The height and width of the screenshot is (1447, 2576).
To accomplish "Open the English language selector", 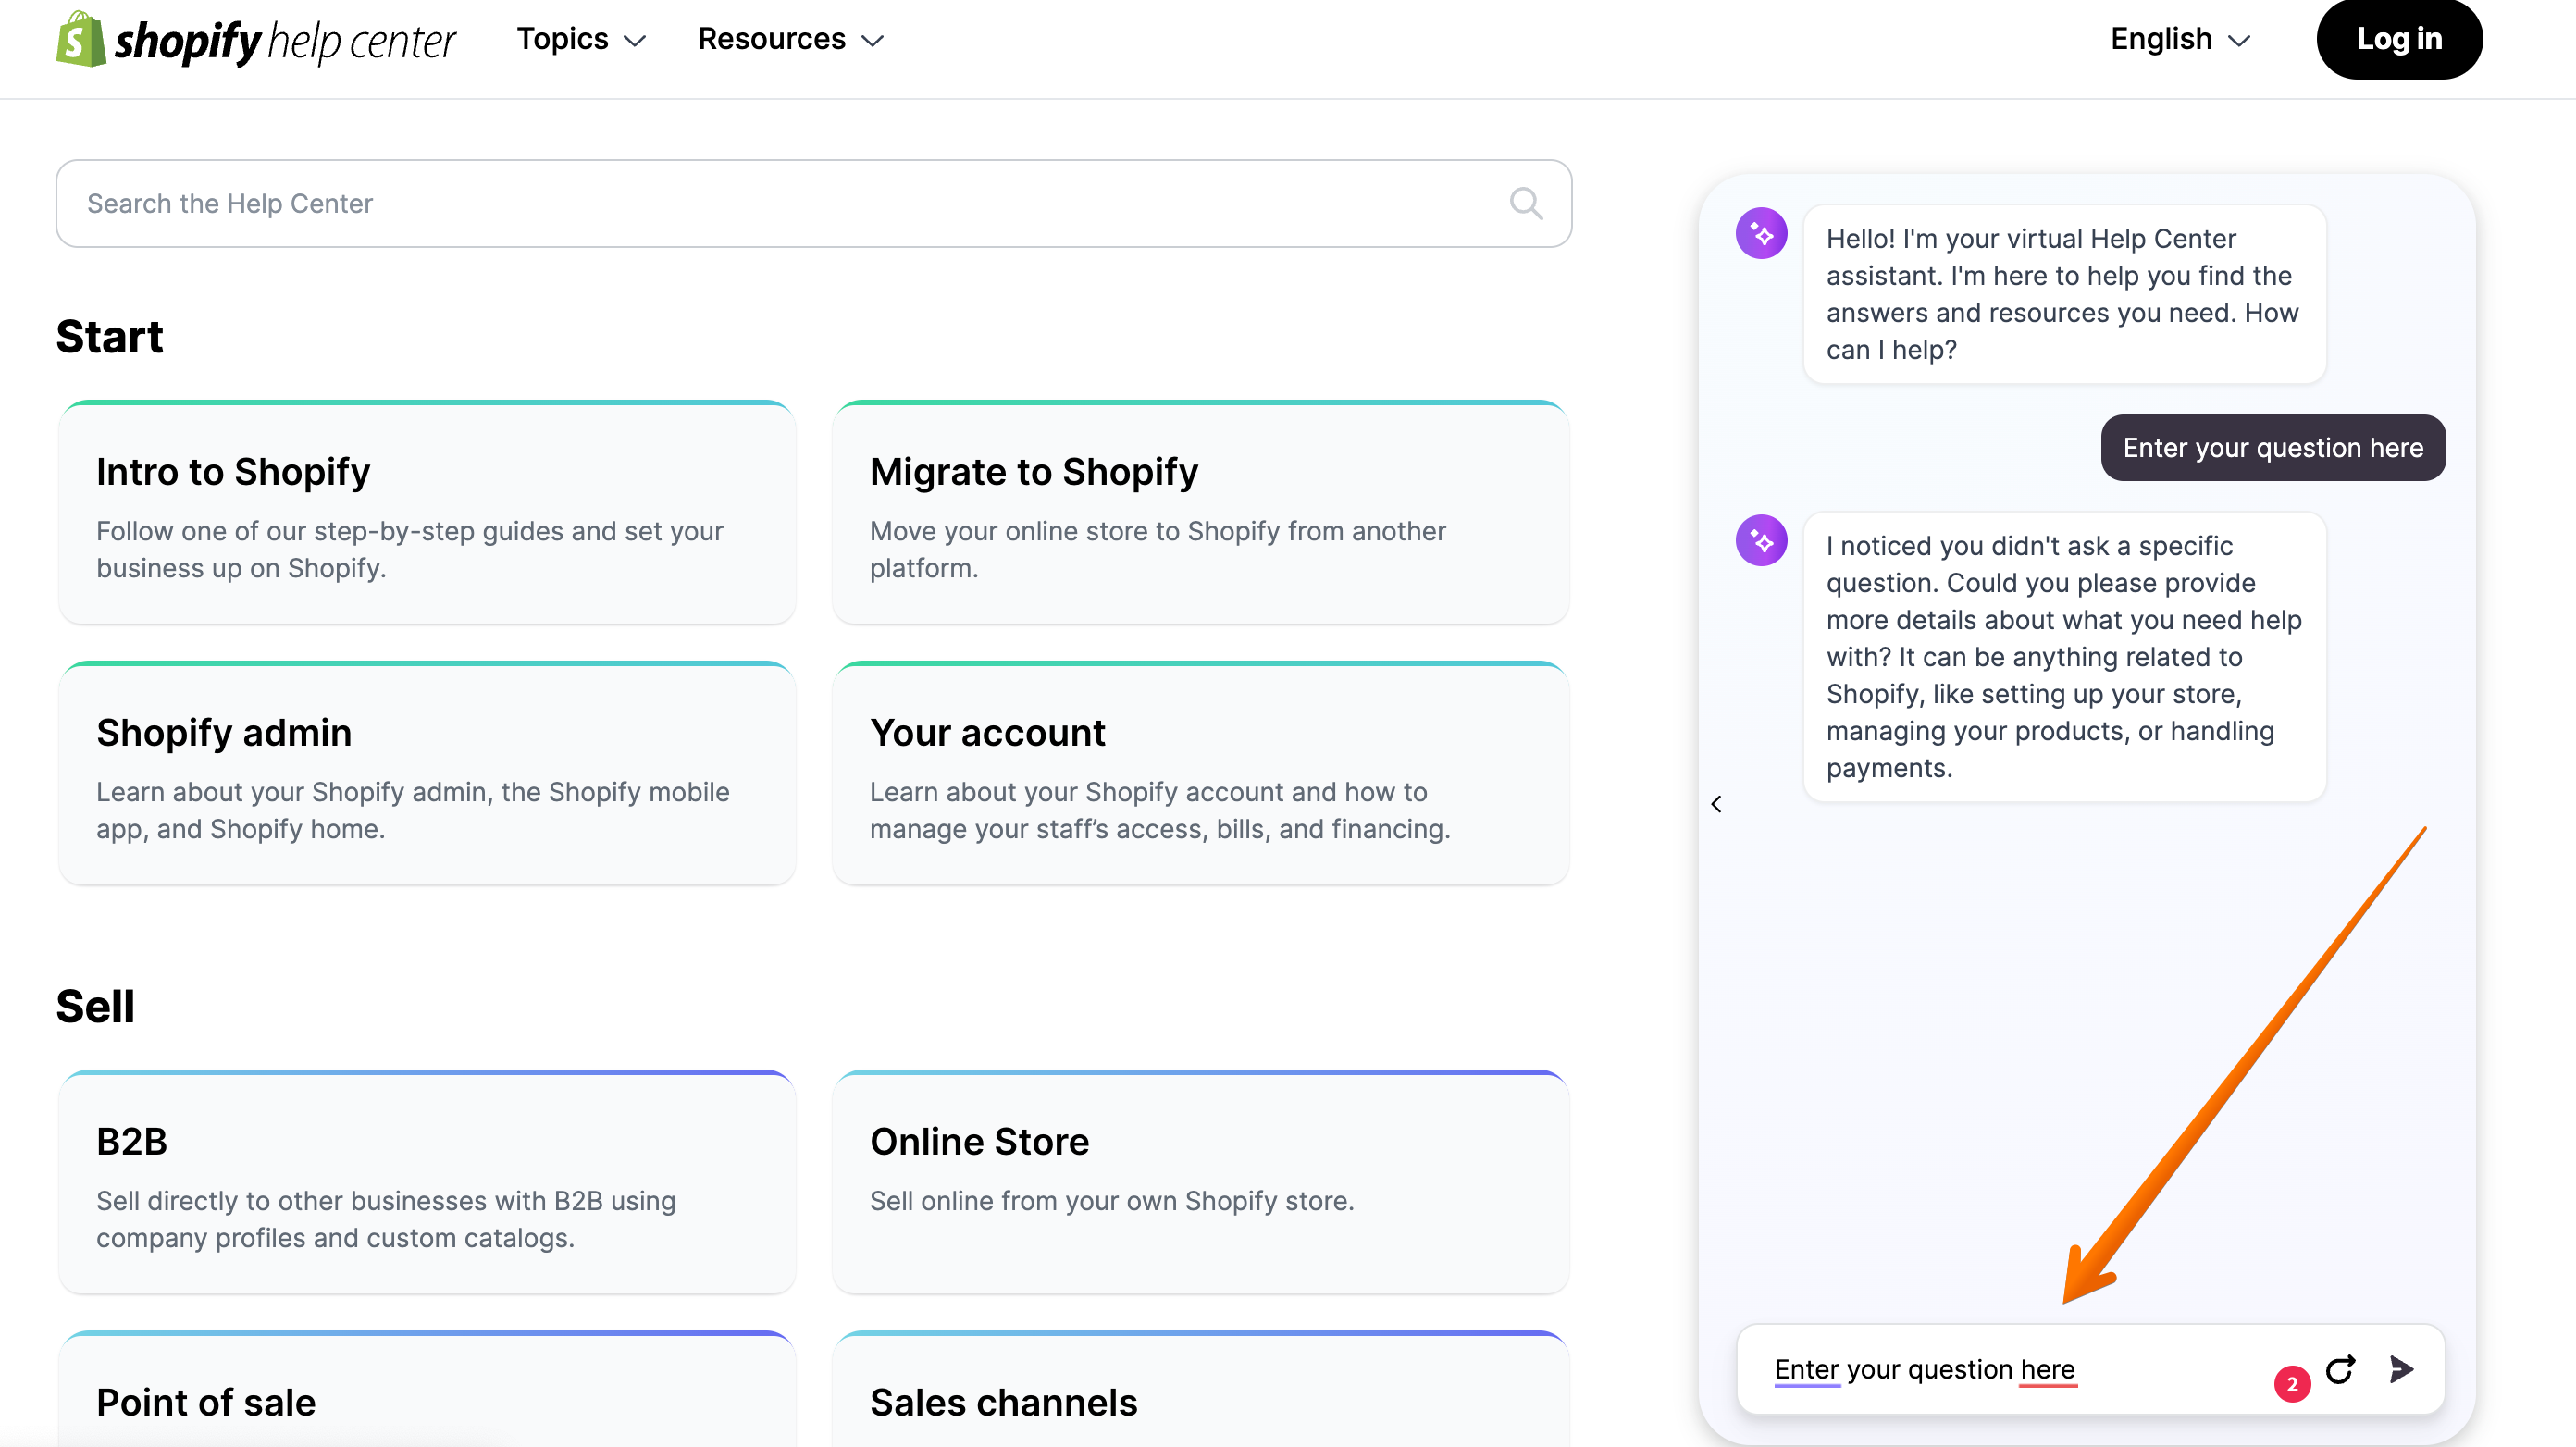I will click(x=2180, y=39).
